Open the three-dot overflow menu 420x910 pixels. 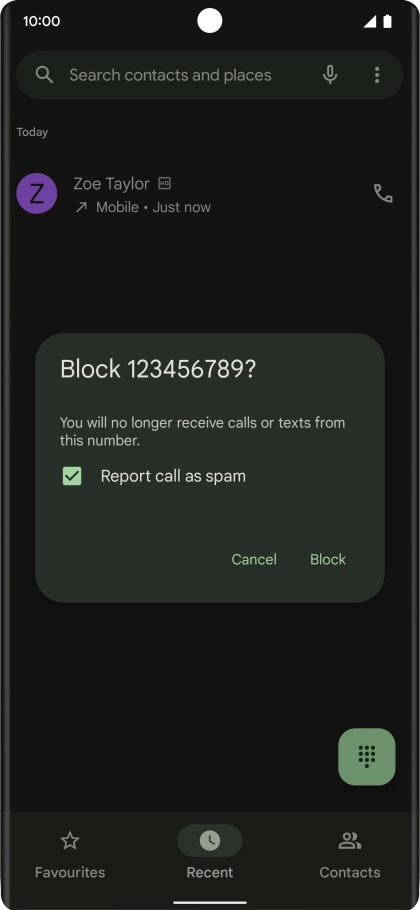click(376, 75)
